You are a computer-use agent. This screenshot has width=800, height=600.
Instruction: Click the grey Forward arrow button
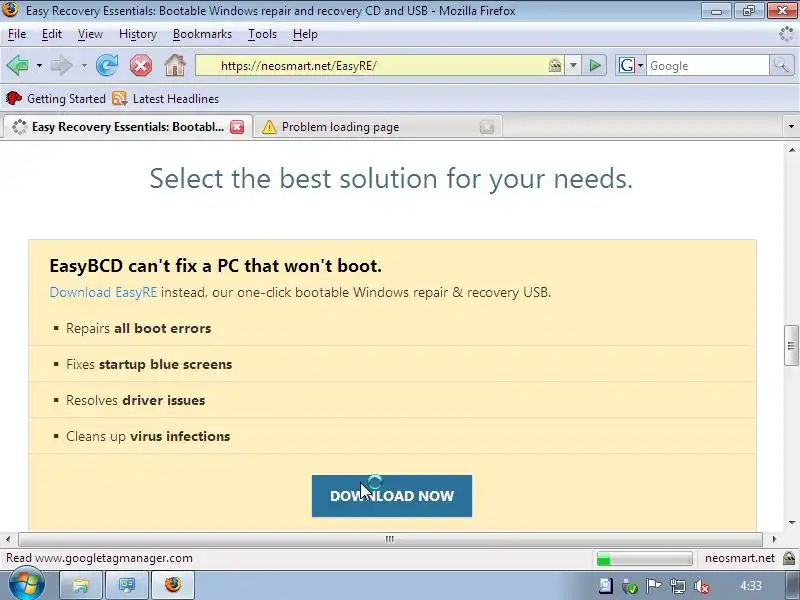tap(62, 65)
